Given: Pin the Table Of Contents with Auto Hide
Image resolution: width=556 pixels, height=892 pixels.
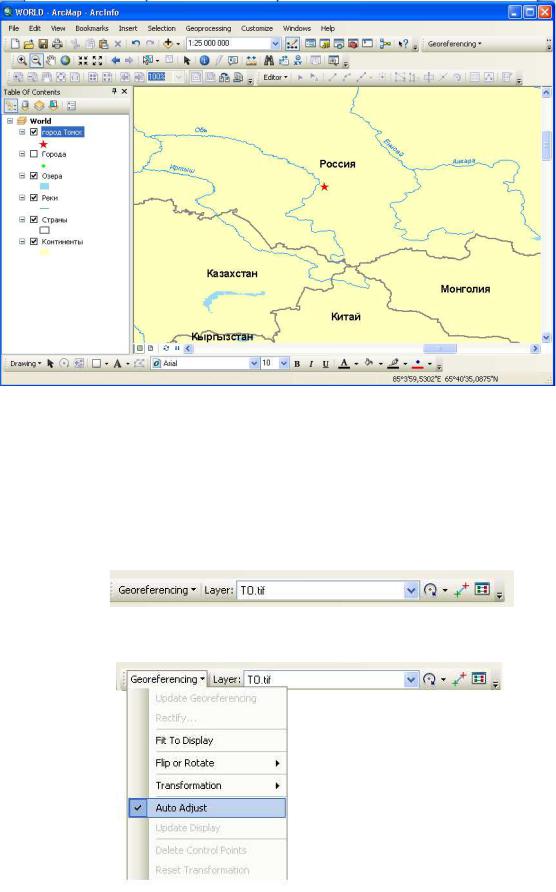Looking at the screenshot, I should (114, 91).
